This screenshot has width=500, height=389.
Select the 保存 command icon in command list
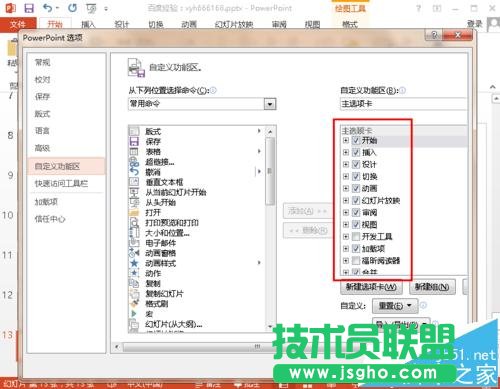click(x=134, y=141)
